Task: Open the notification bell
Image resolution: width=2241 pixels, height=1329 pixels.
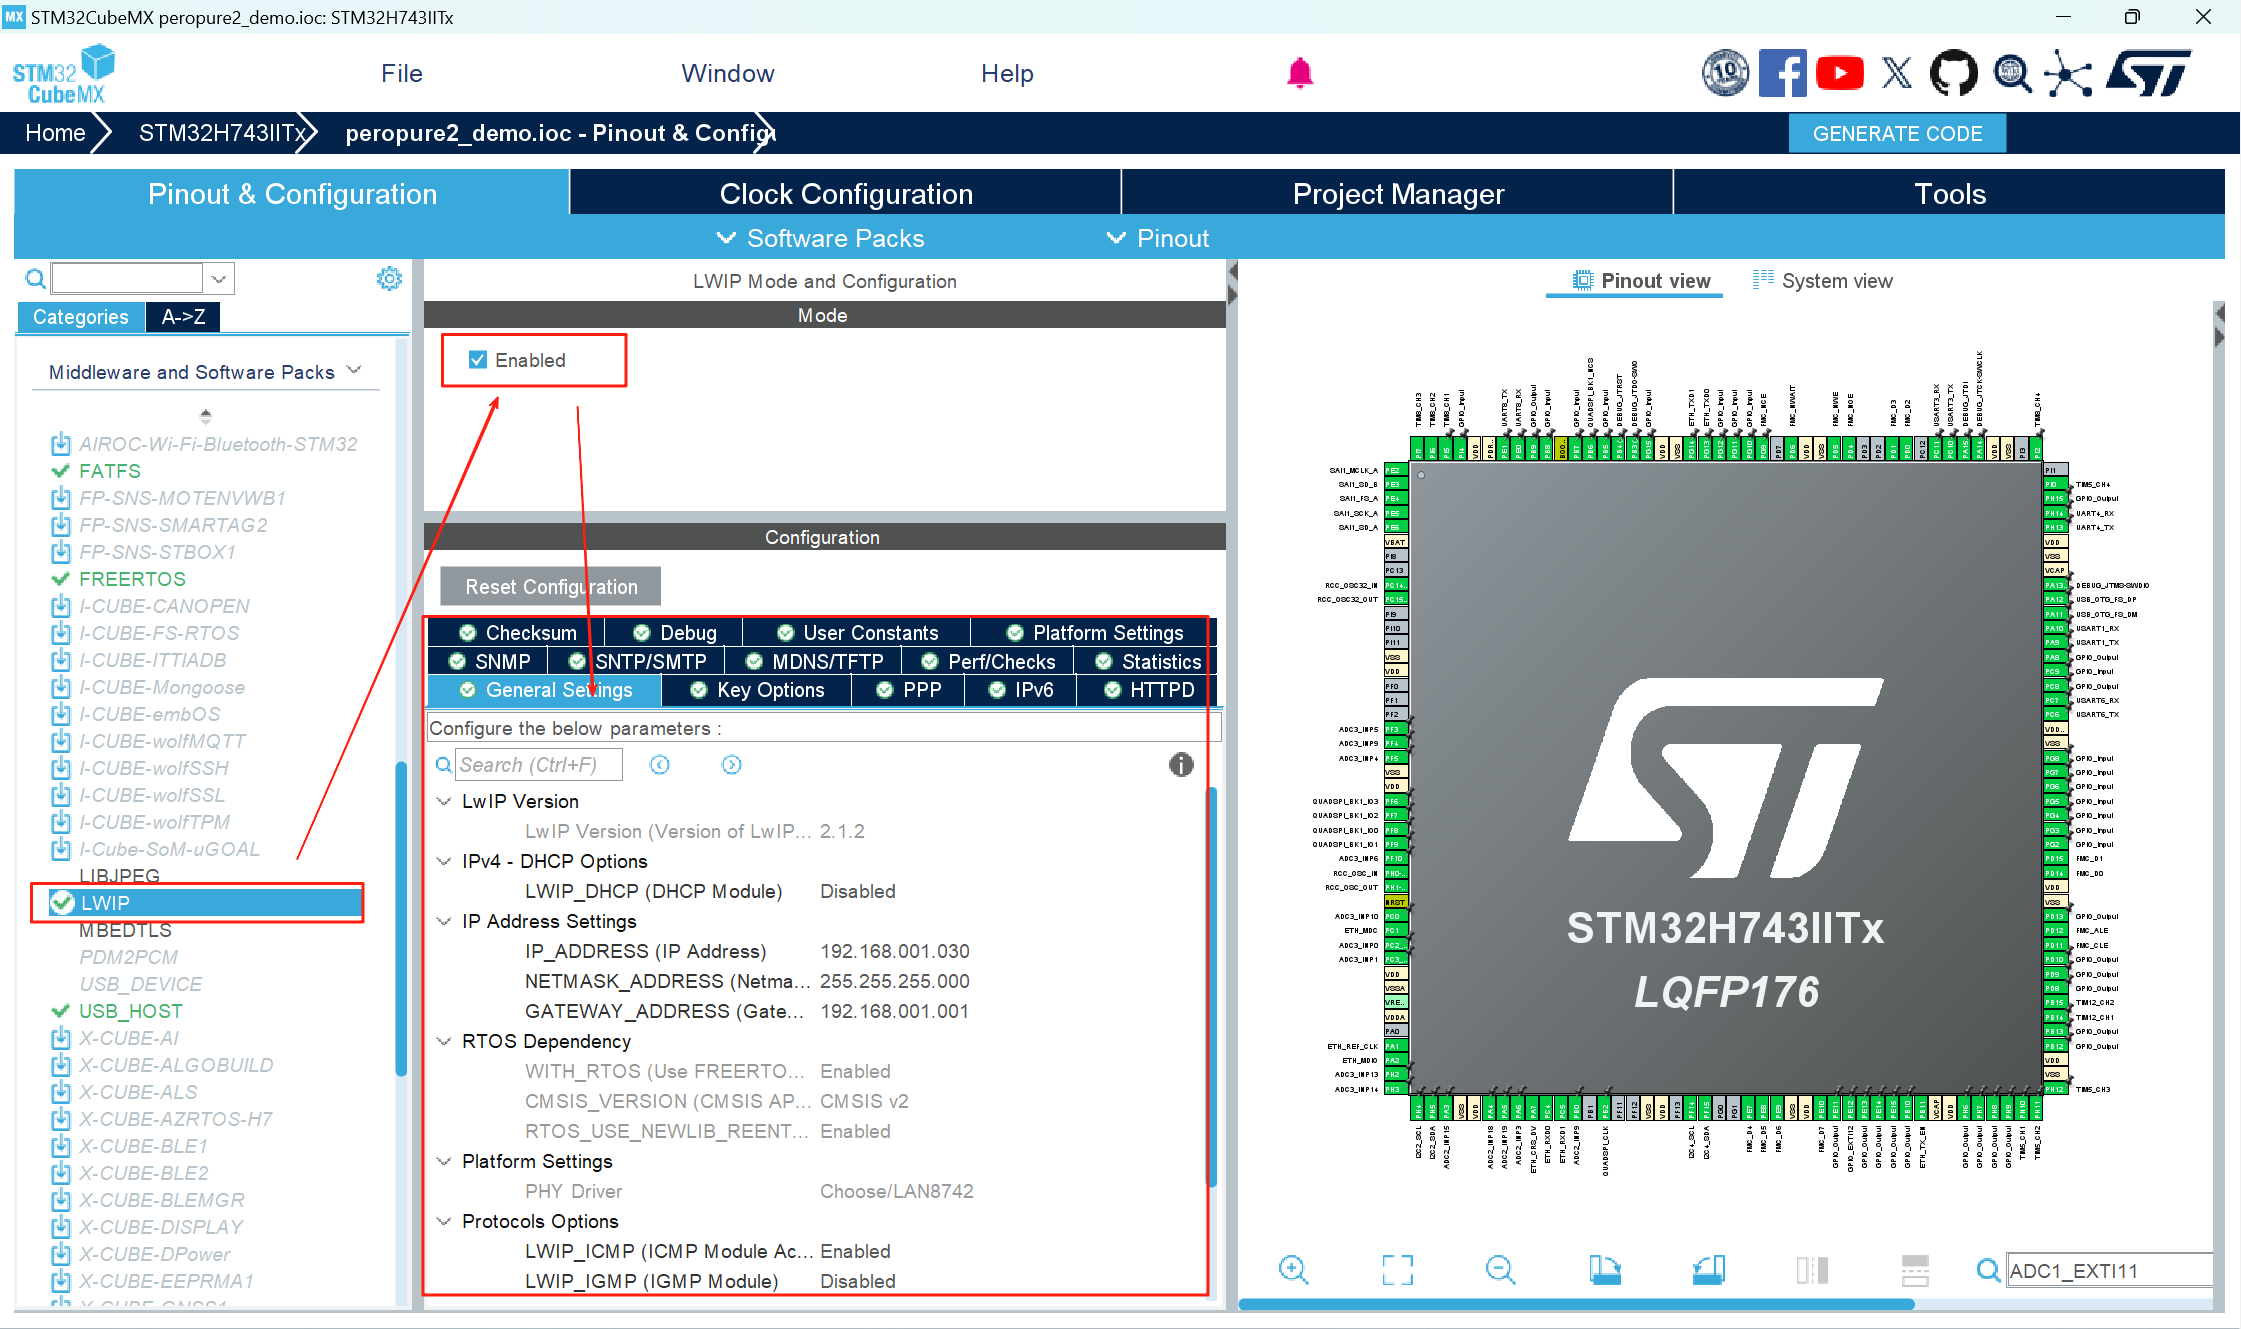Action: (1299, 73)
